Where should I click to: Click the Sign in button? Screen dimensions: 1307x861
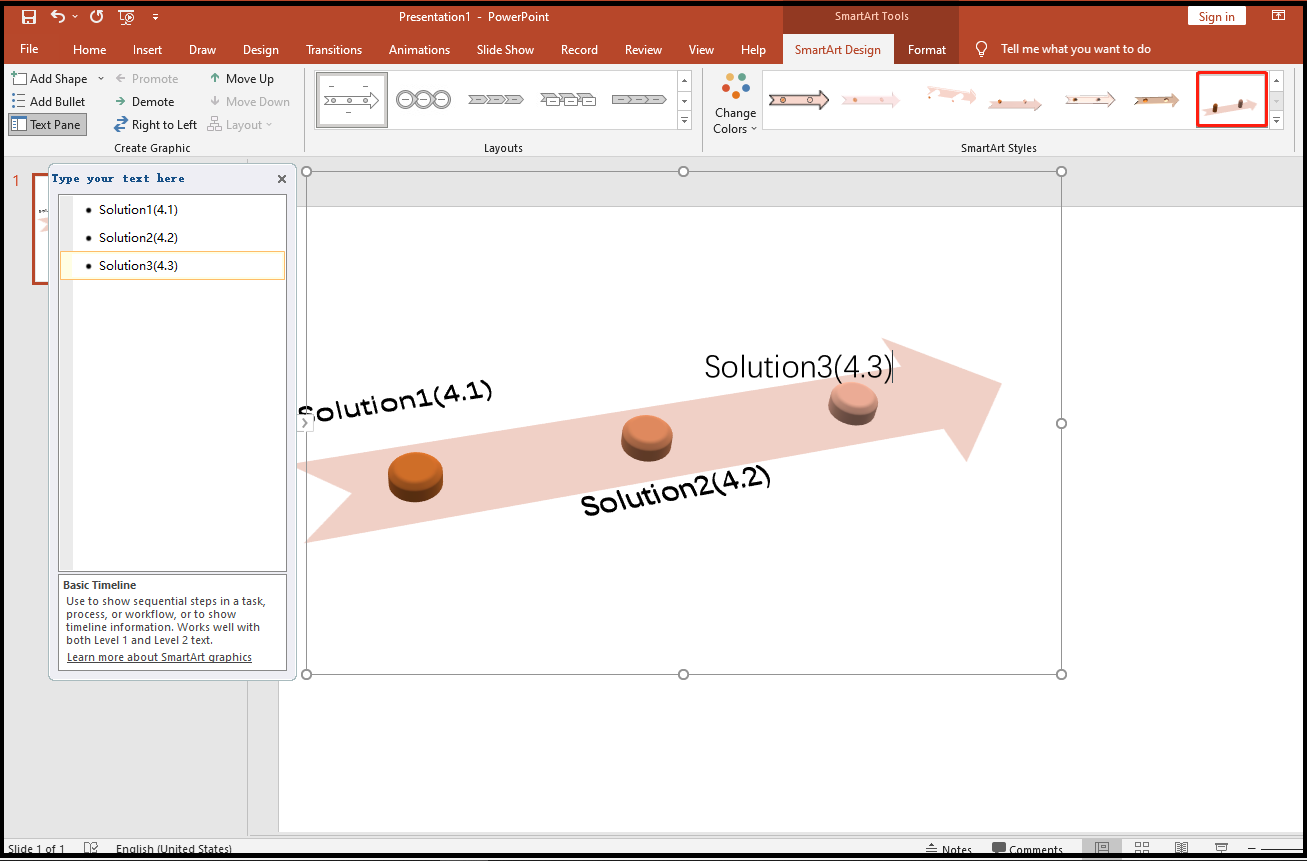tap(1216, 16)
